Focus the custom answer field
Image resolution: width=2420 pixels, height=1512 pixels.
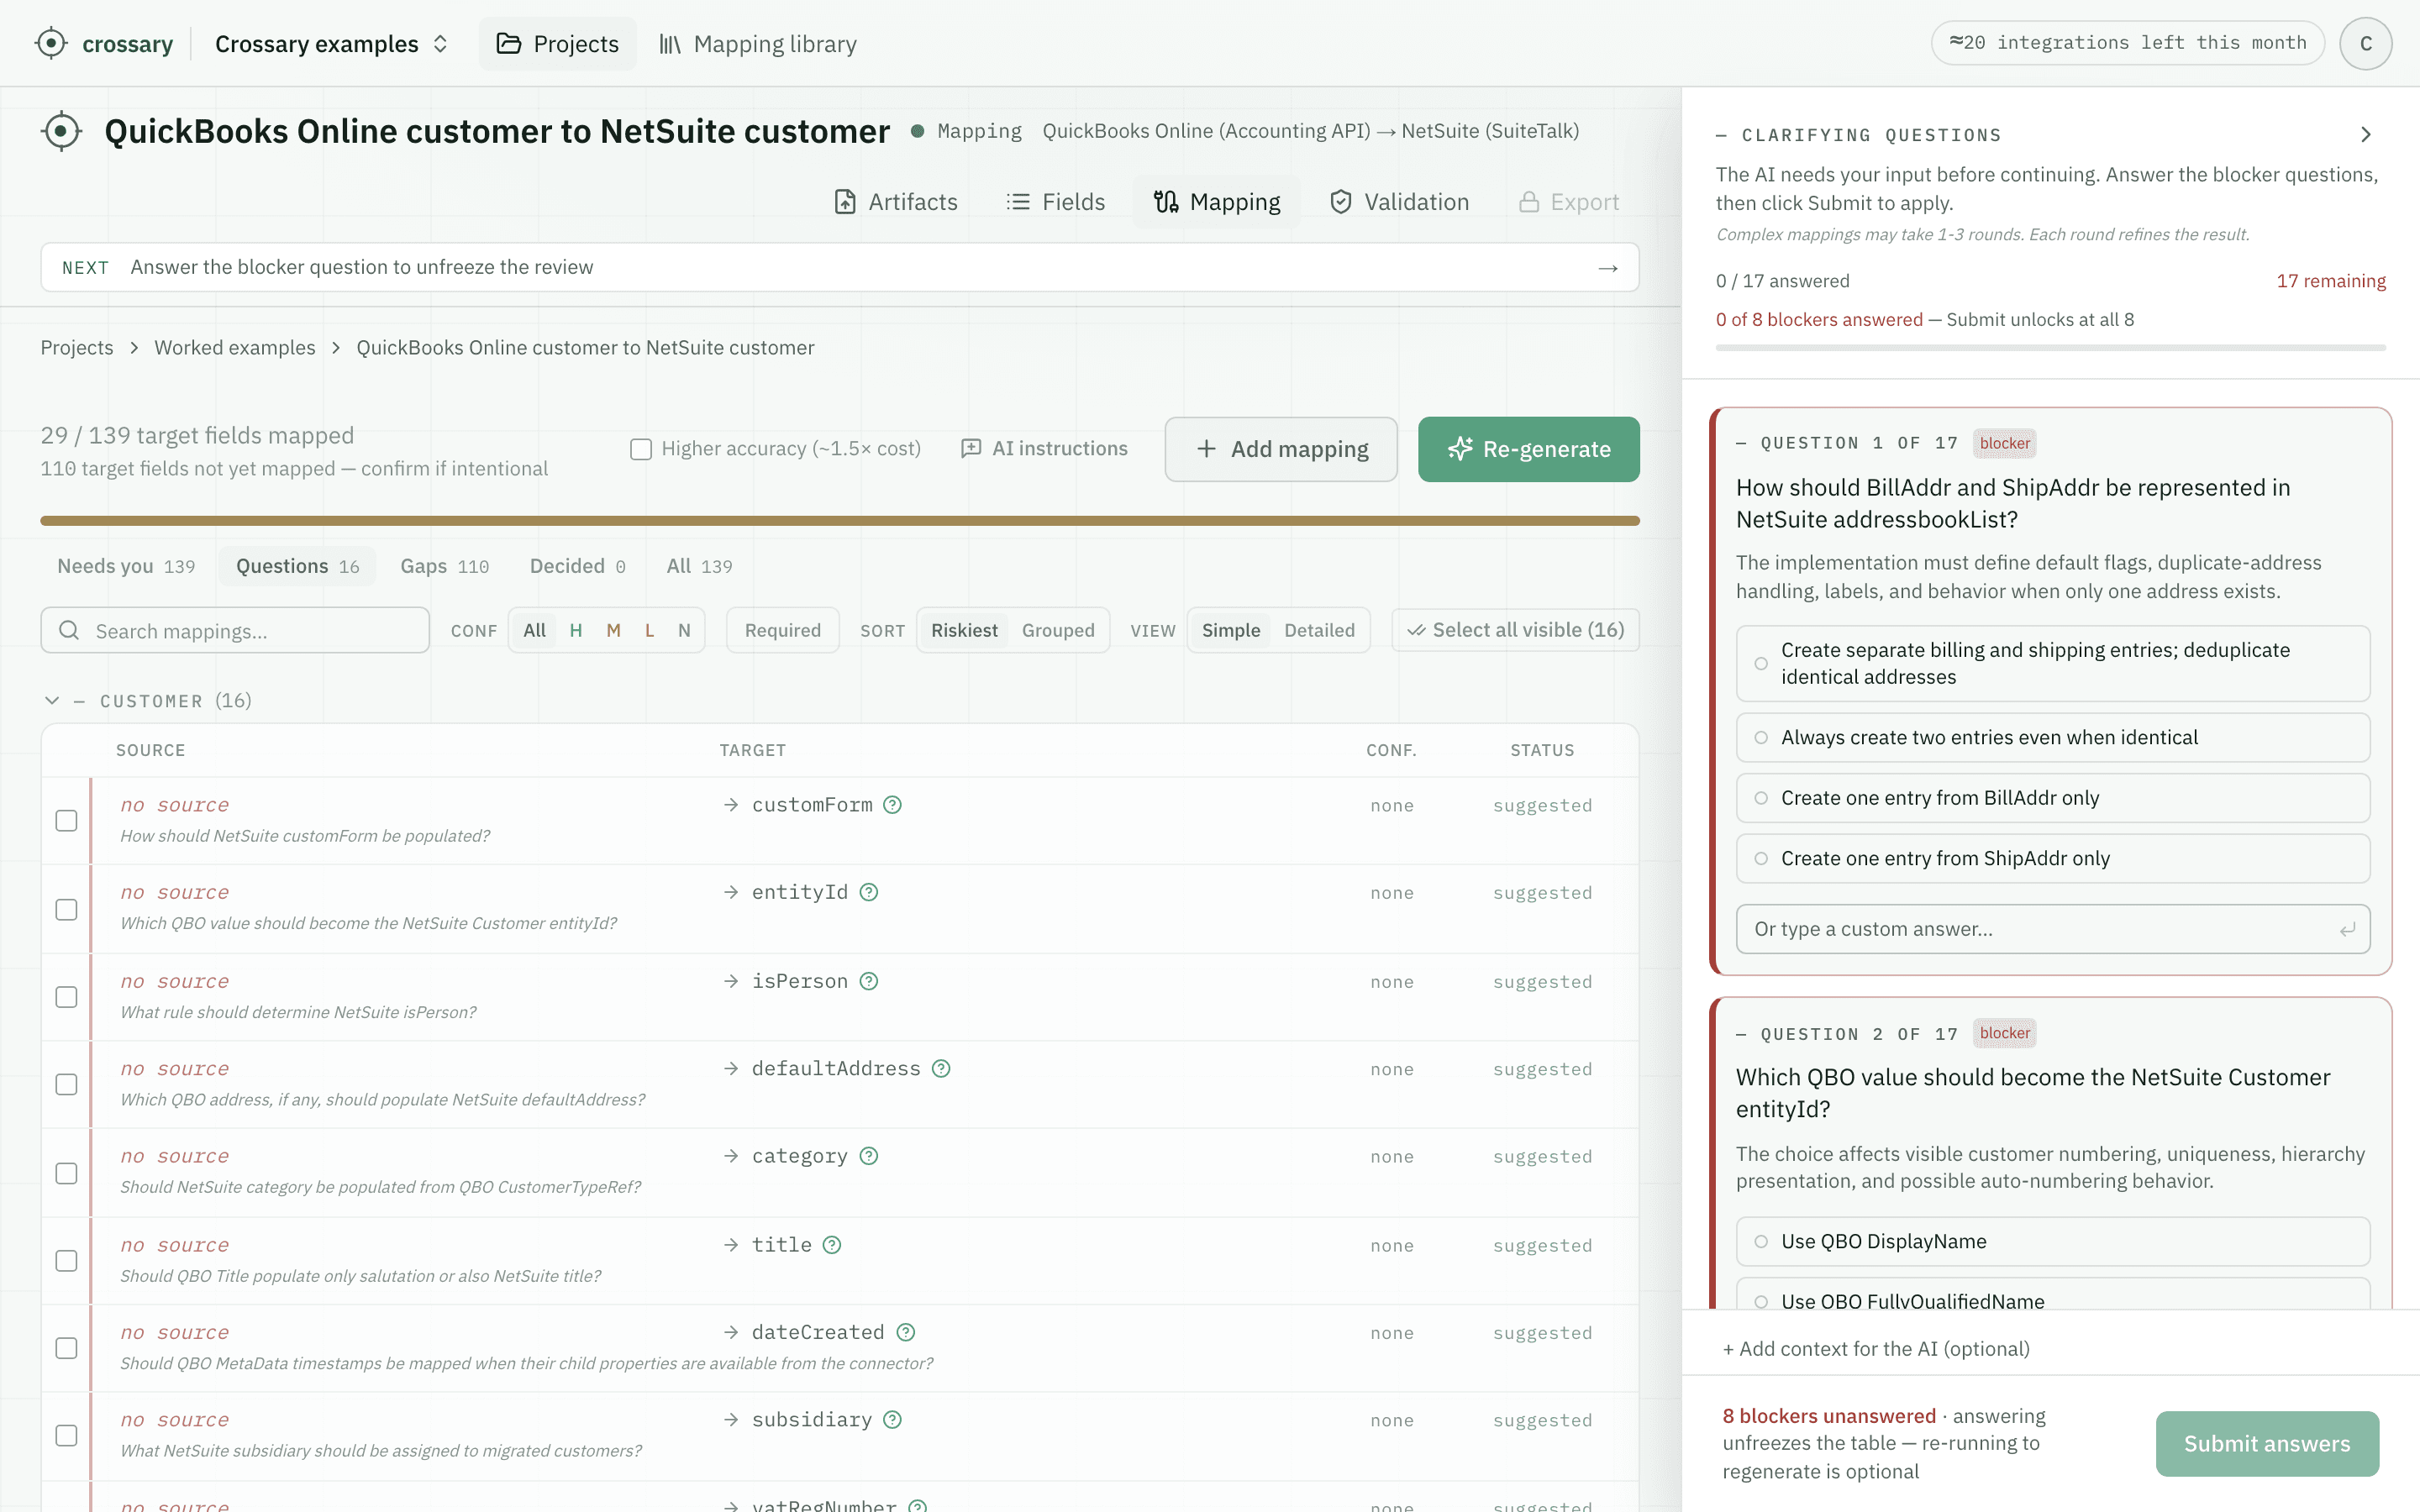pos(2052,929)
